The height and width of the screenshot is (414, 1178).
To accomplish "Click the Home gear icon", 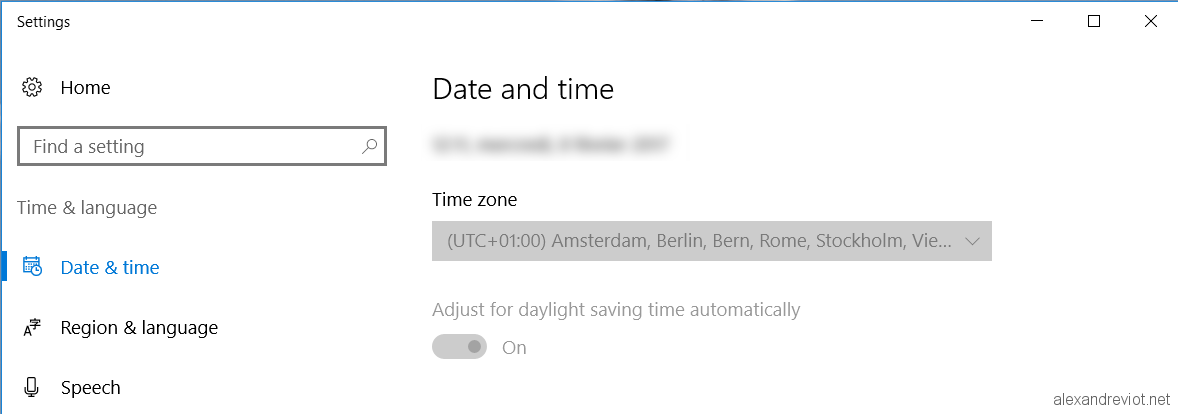I will tap(32, 87).
